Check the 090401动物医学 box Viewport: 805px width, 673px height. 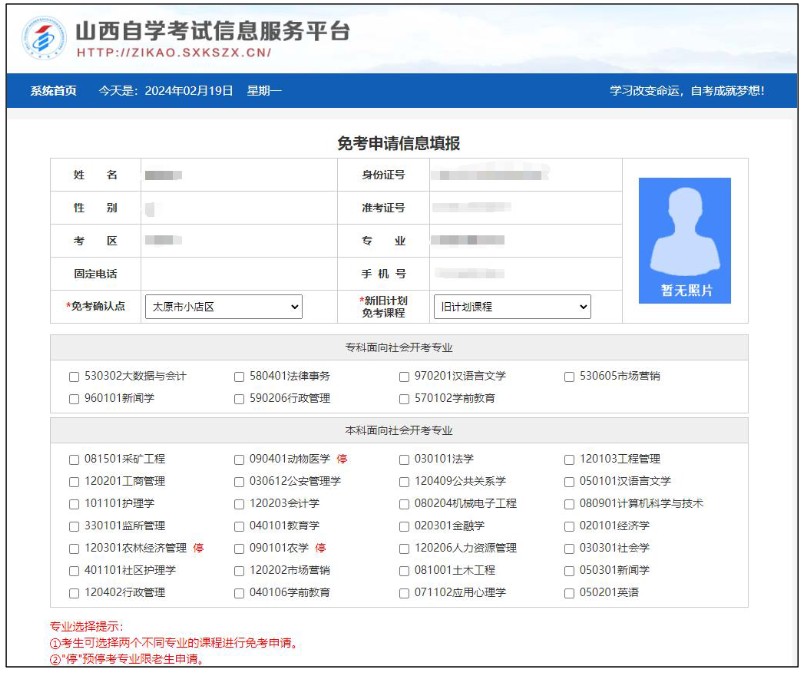tap(239, 459)
